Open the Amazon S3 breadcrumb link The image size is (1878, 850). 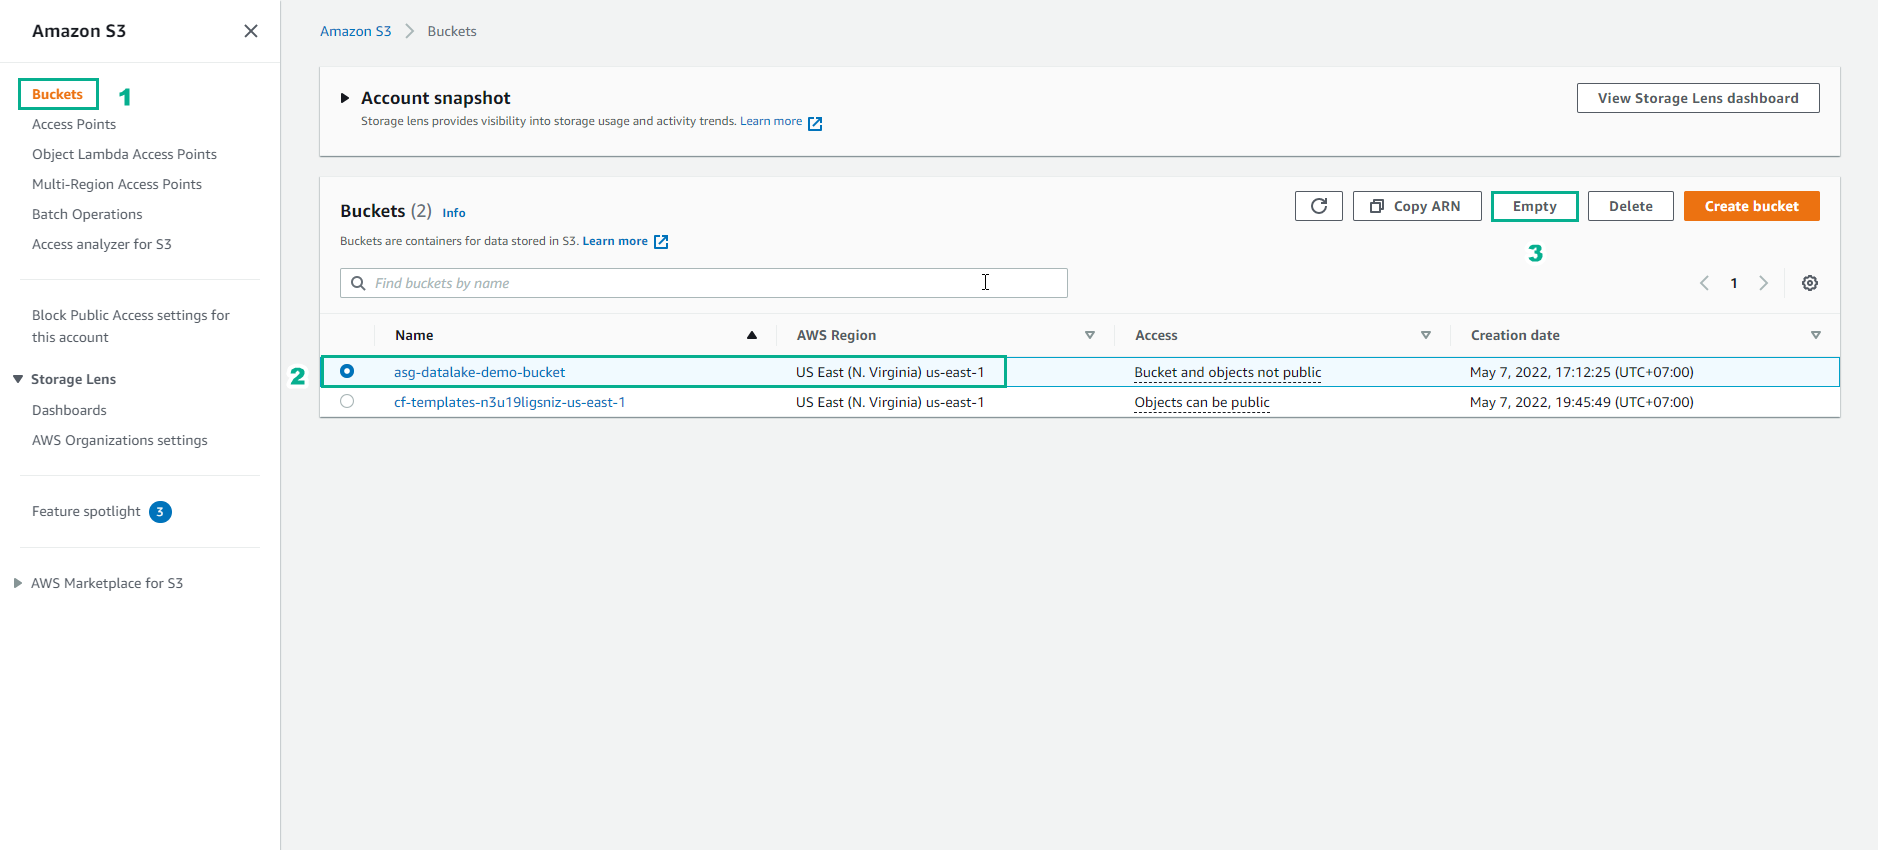355,31
